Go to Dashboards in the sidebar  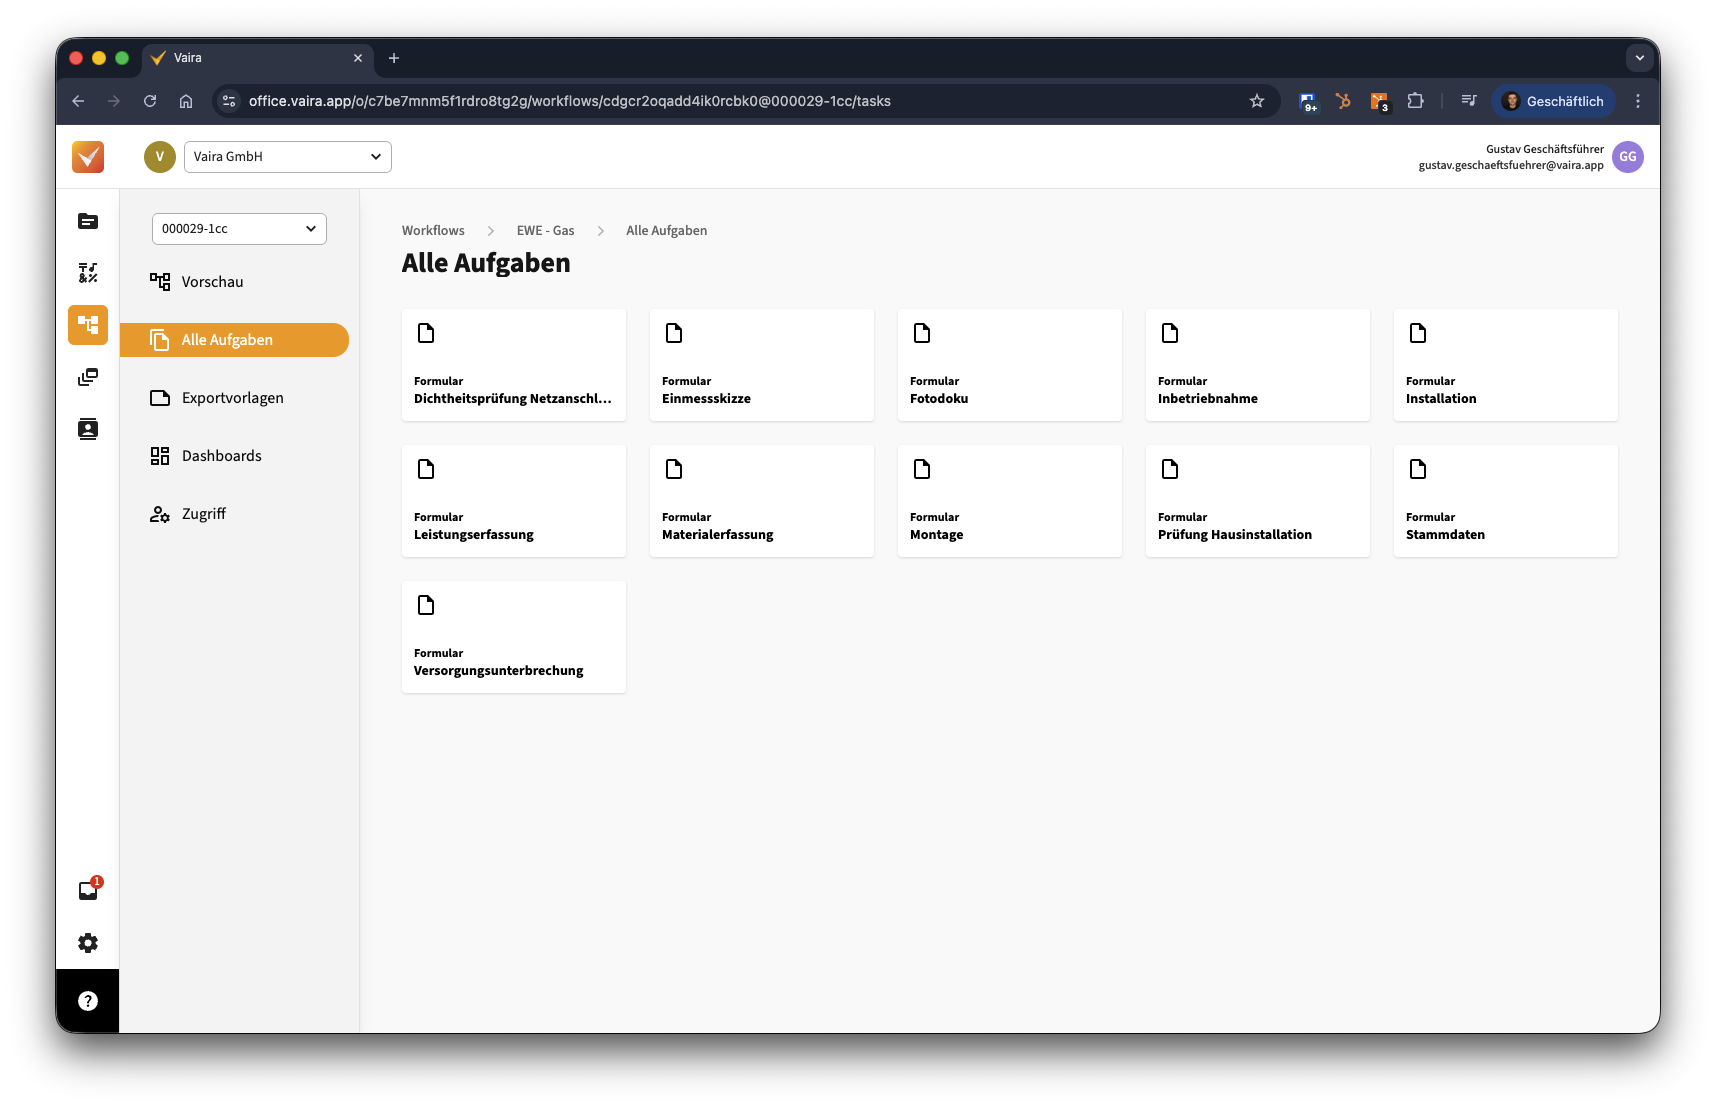click(x=221, y=456)
